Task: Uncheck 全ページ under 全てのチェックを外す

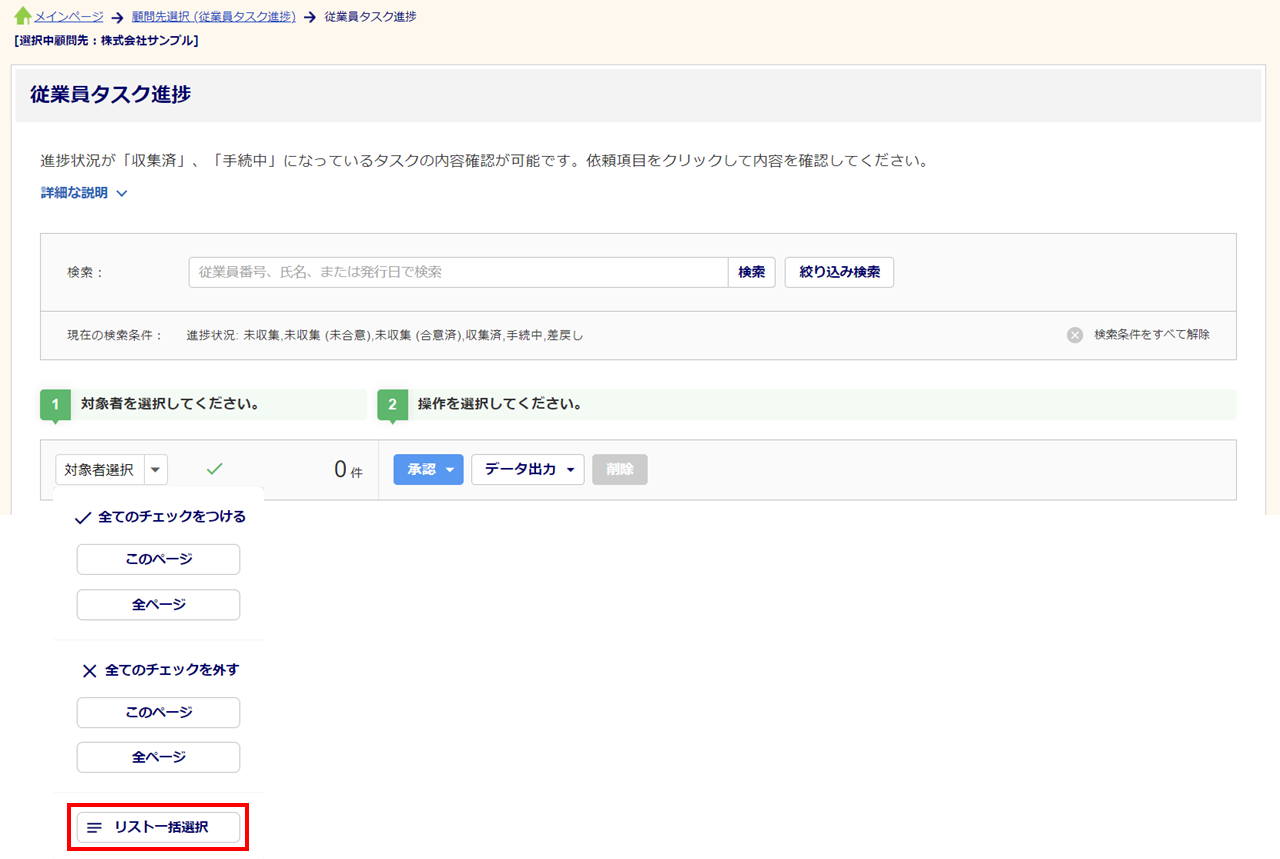Action: point(158,757)
